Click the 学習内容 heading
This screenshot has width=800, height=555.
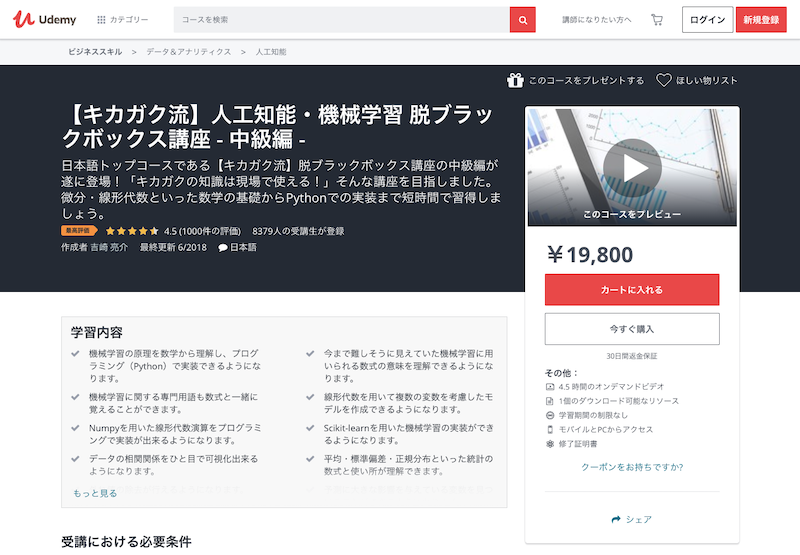pyautogui.click(x=97, y=333)
